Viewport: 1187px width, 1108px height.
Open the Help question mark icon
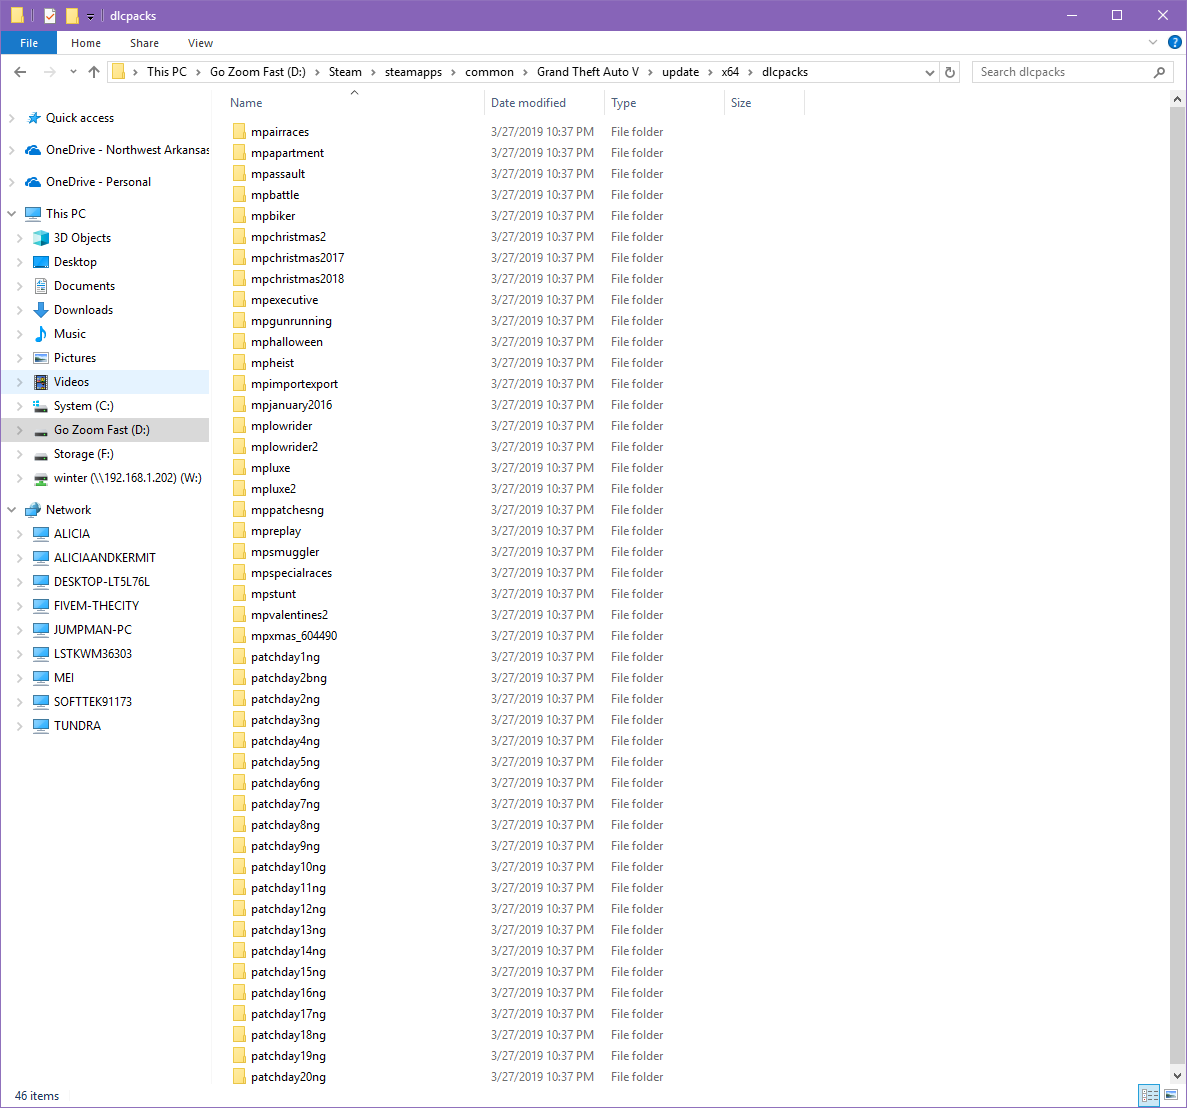[1175, 43]
